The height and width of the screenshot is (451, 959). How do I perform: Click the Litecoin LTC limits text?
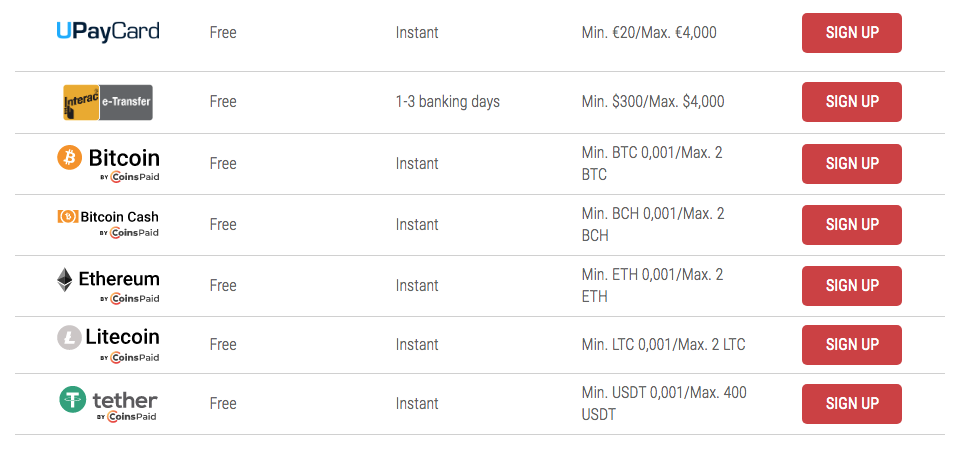[664, 345]
